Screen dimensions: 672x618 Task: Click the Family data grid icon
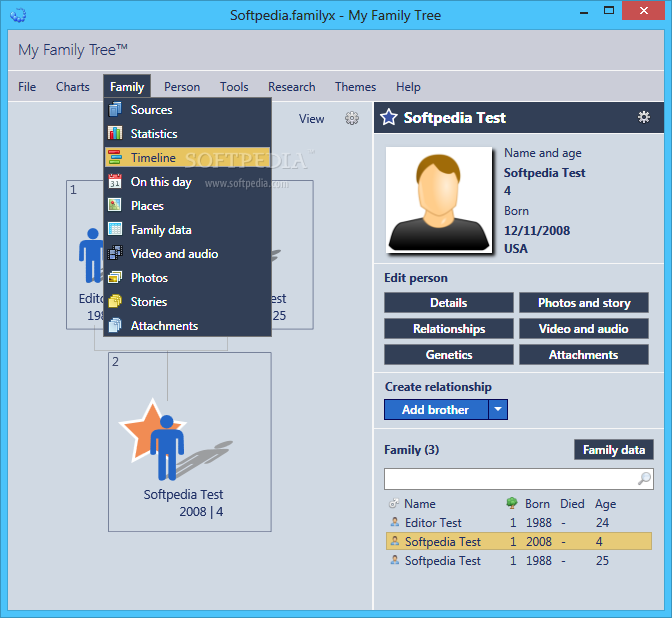point(115,229)
